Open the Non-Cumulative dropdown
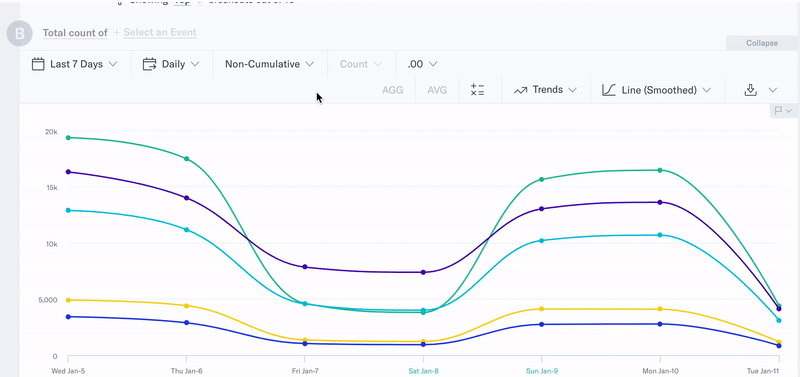 269,64
